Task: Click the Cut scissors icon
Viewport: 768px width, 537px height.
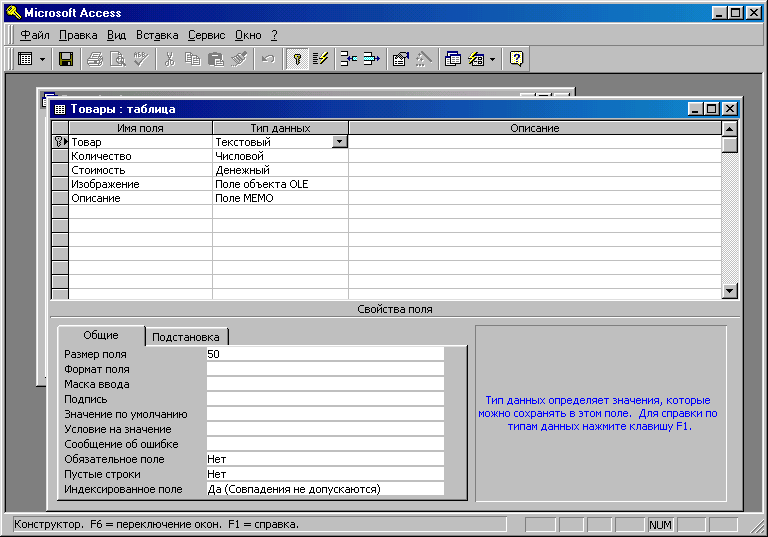Action: [170, 59]
